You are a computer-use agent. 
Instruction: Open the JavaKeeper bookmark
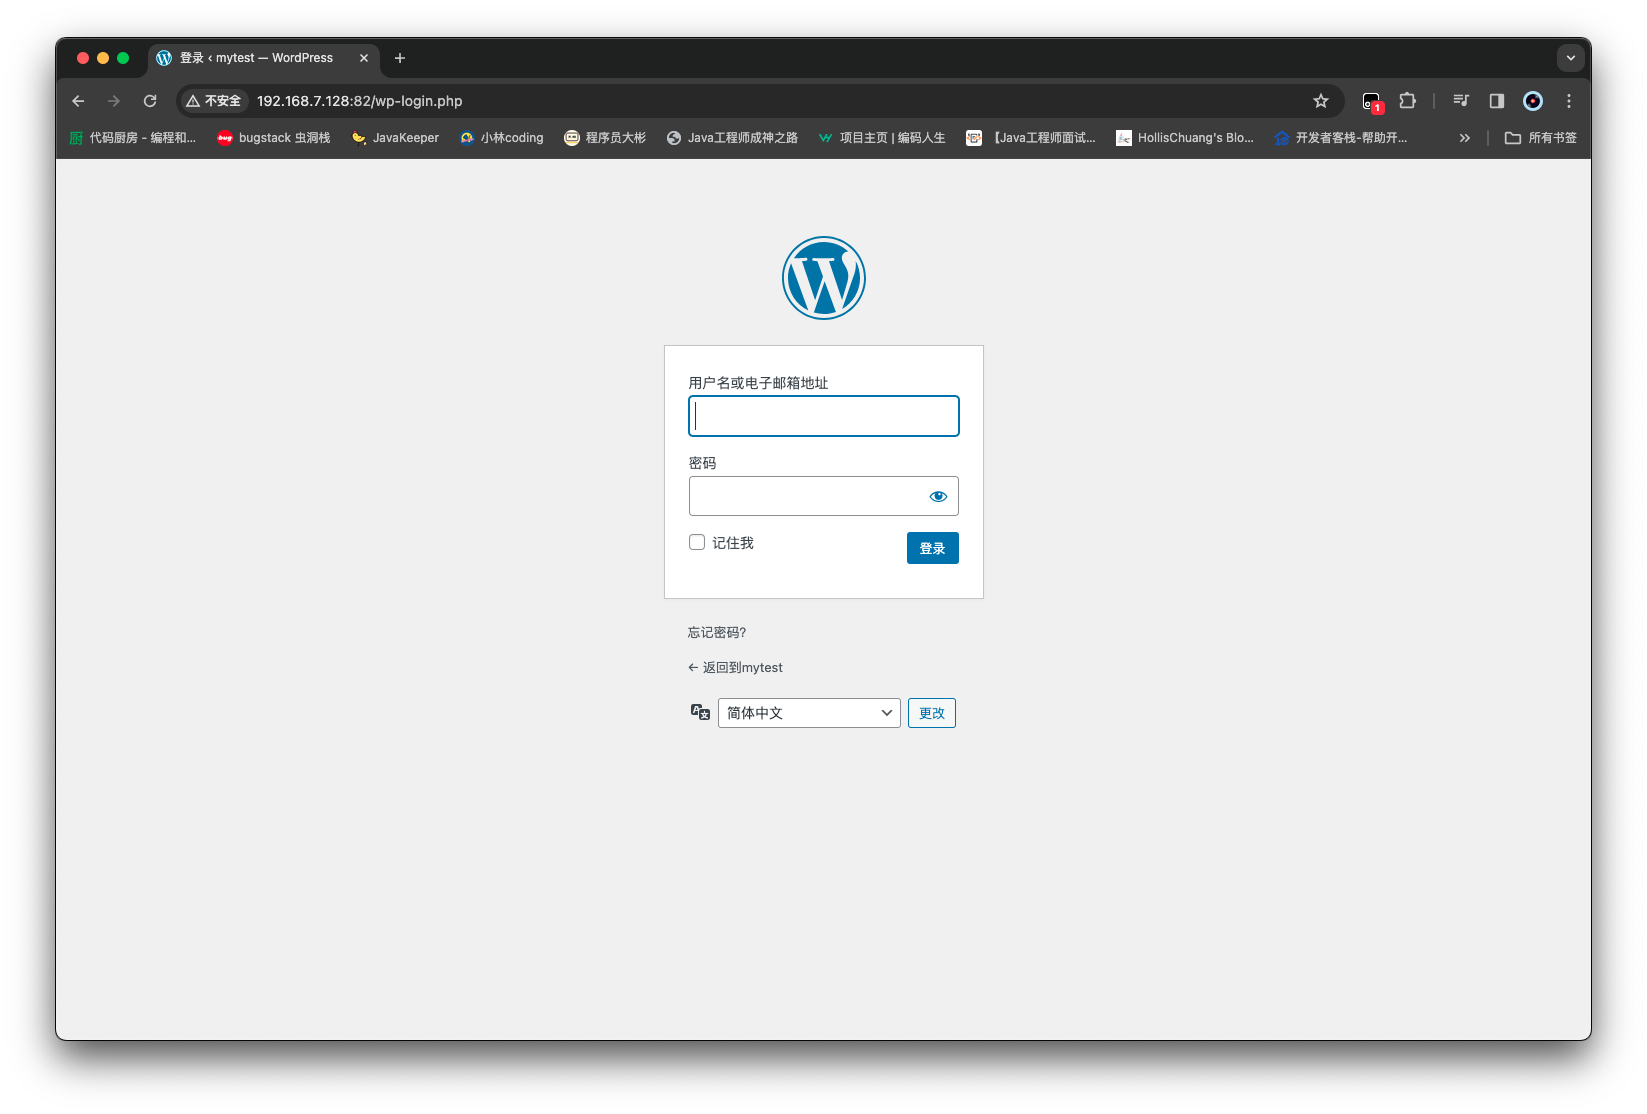[x=396, y=138]
